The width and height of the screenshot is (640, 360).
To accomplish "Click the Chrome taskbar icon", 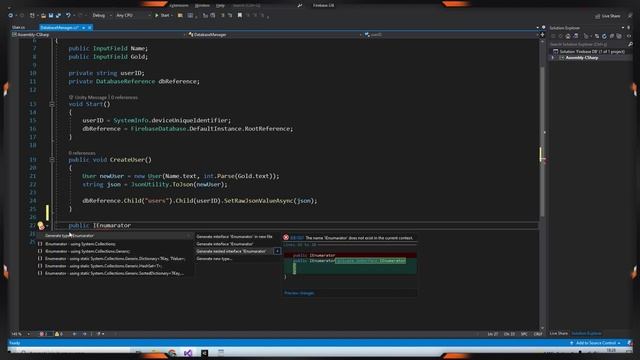I will [x=172, y=353].
